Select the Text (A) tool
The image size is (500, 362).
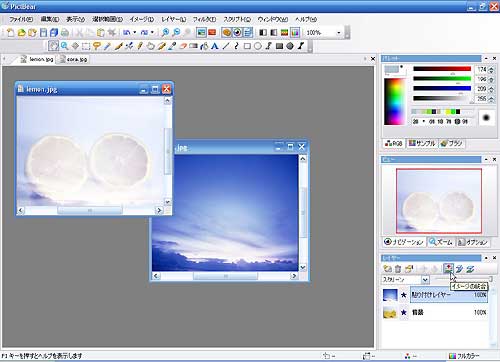[x=215, y=46]
